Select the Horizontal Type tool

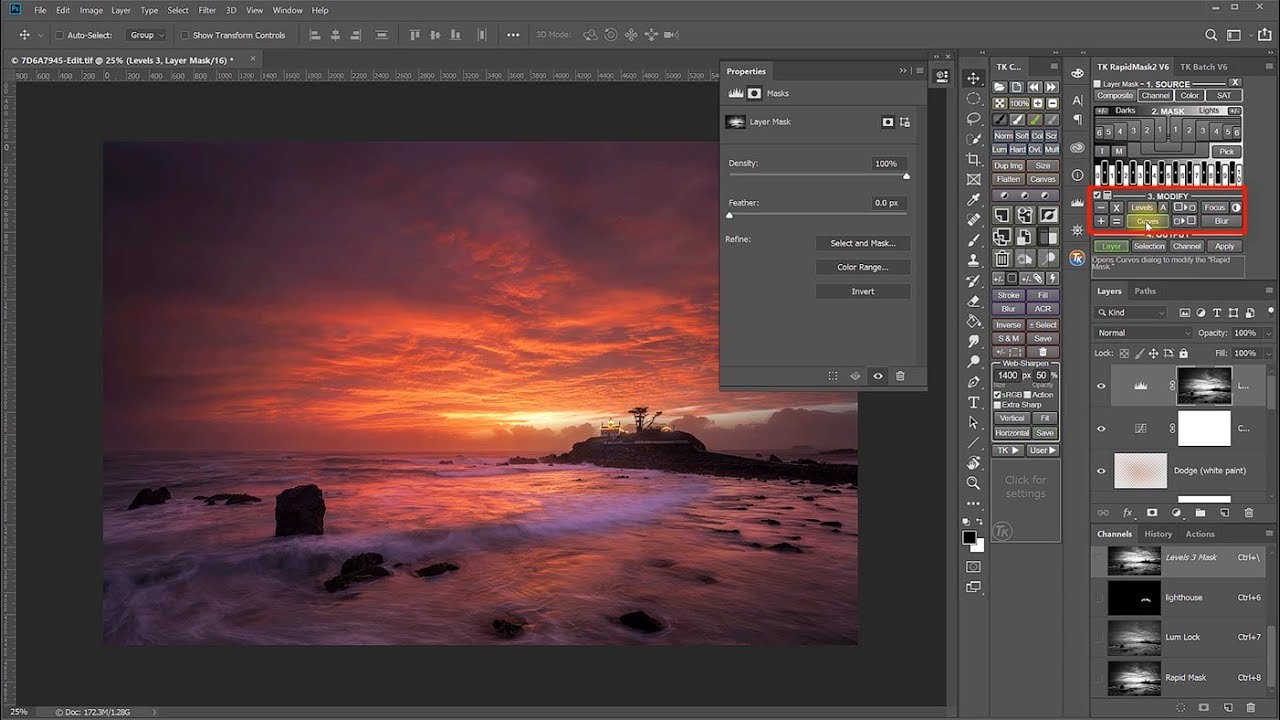[973, 402]
